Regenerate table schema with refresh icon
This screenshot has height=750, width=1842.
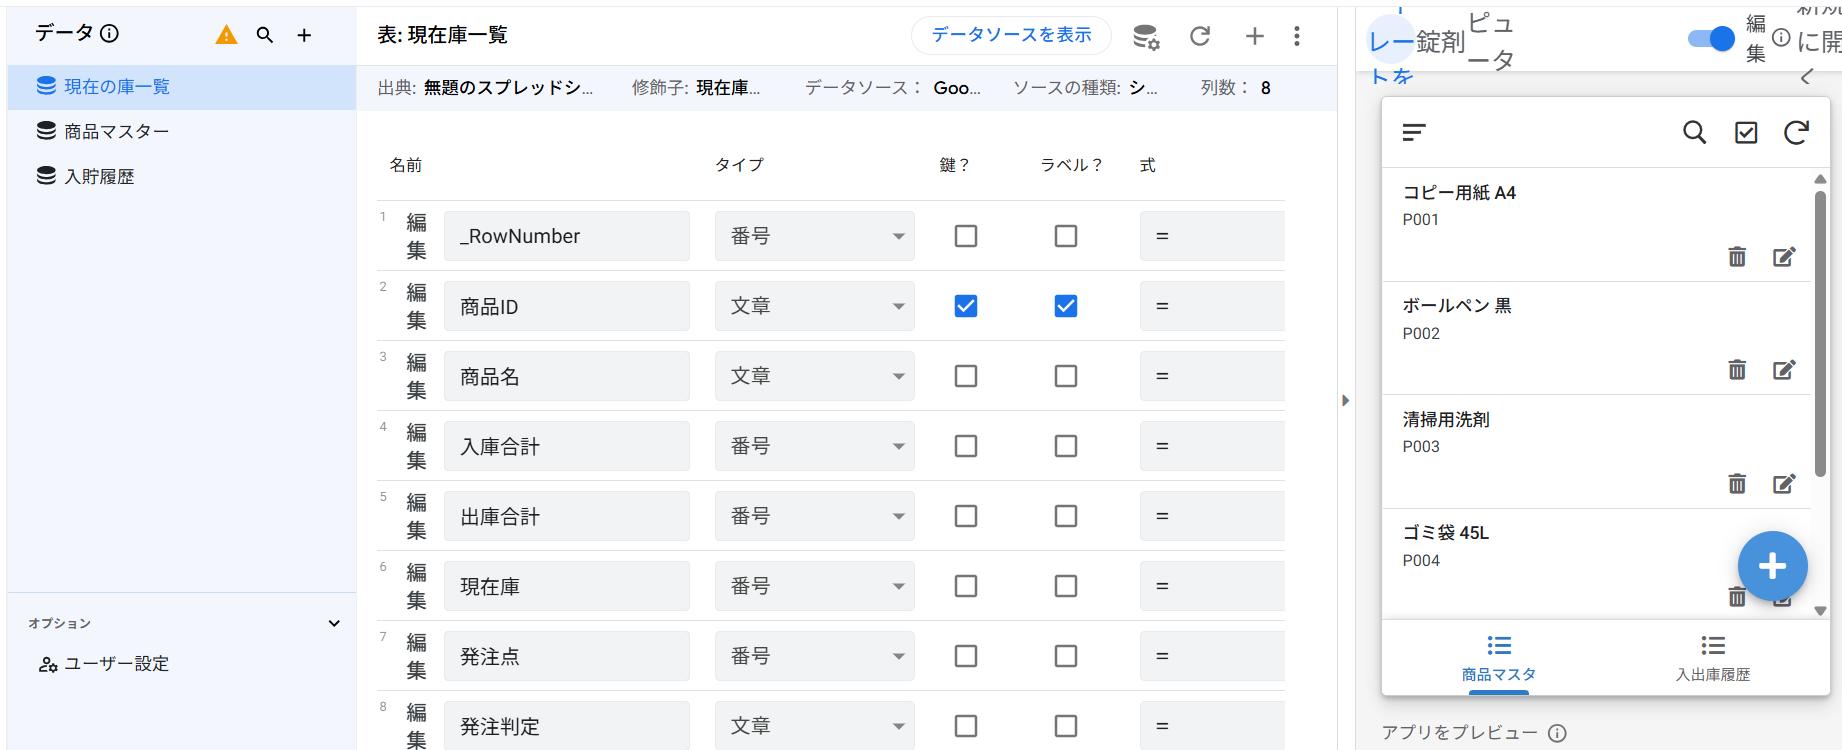1200,37
